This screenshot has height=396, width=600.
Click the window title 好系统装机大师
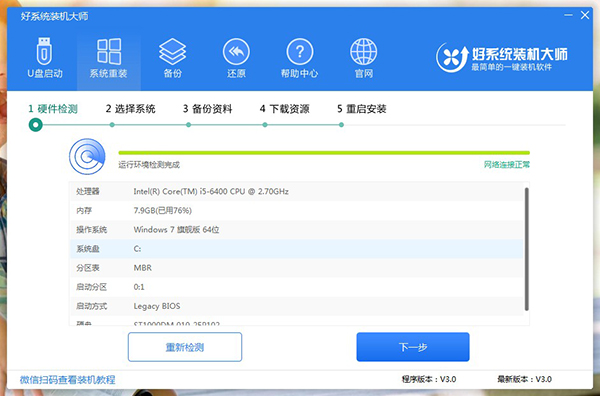coord(54,16)
